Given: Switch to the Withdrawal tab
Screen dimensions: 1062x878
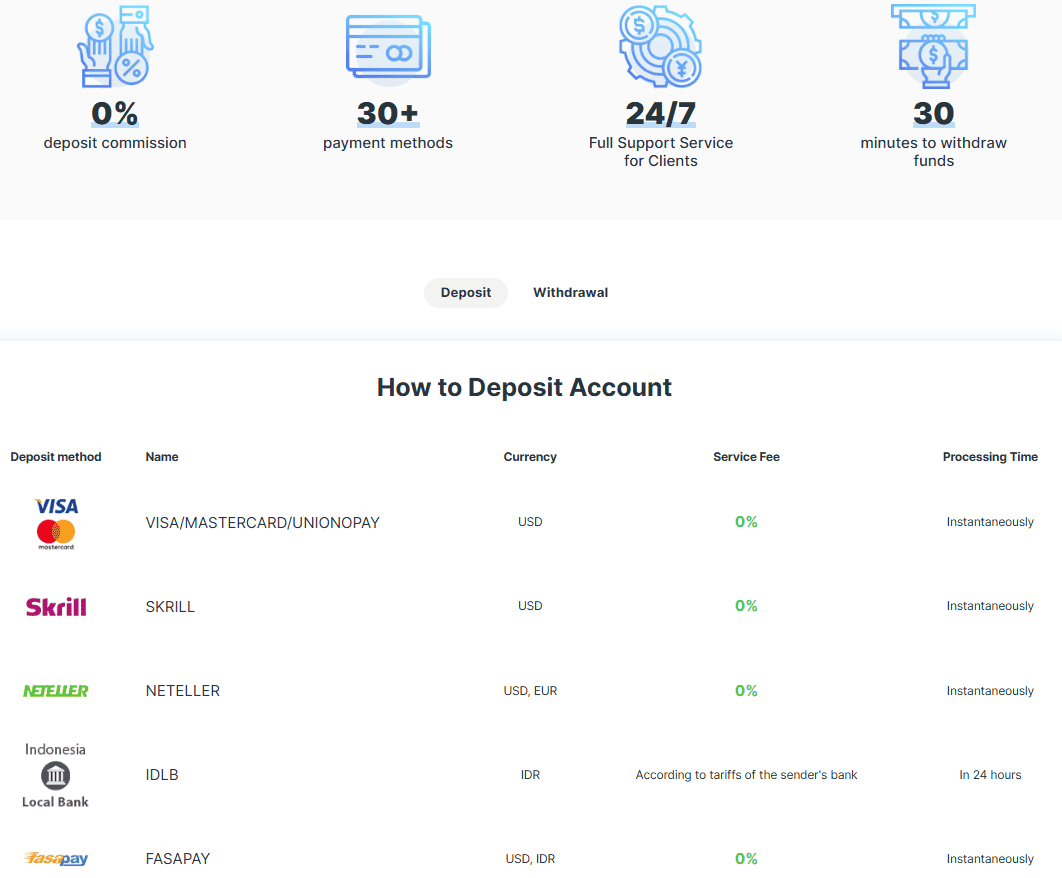Looking at the screenshot, I should (570, 293).
